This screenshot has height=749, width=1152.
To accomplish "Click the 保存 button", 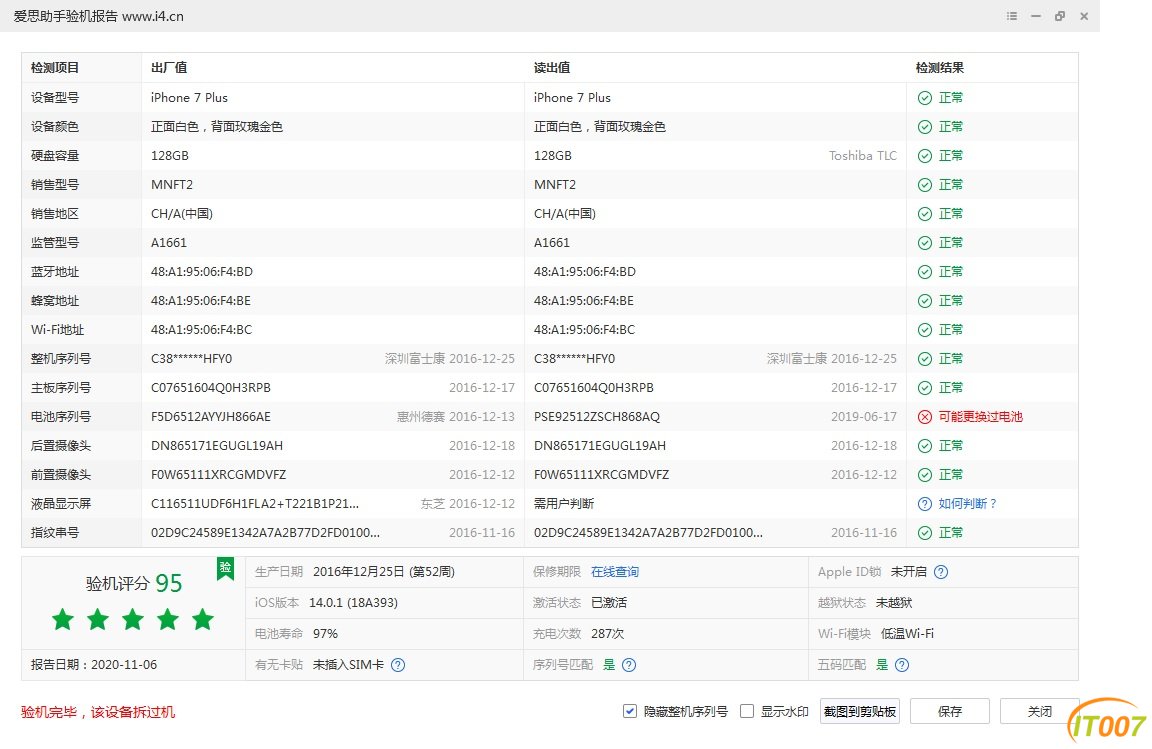I will click(950, 712).
